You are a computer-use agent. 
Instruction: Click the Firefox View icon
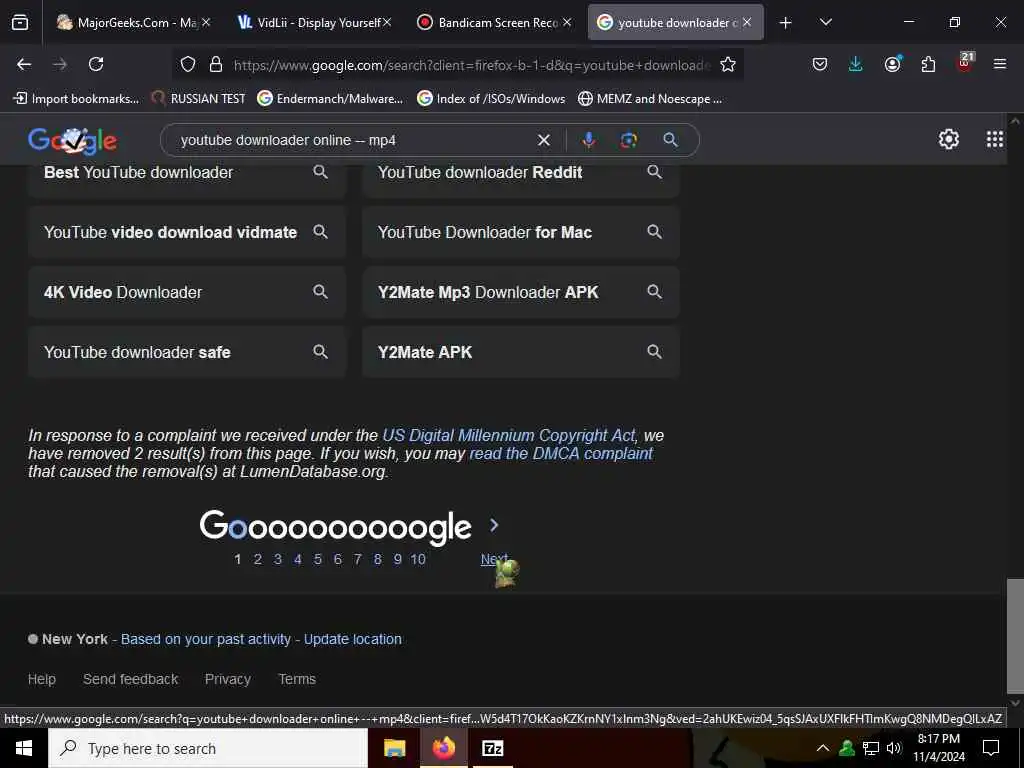(20, 23)
